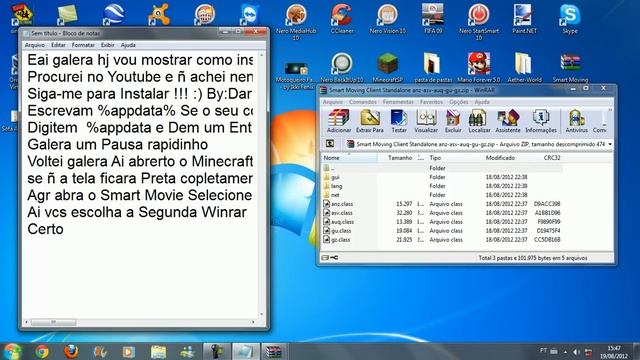
Task: Click the Informações icon in WinRAR
Action: click(x=541, y=121)
